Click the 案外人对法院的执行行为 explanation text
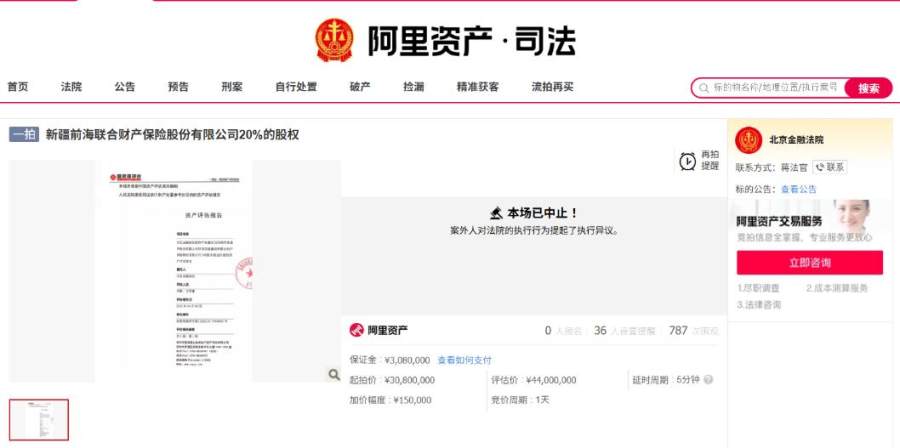900x448 pixels. point(534,231)
